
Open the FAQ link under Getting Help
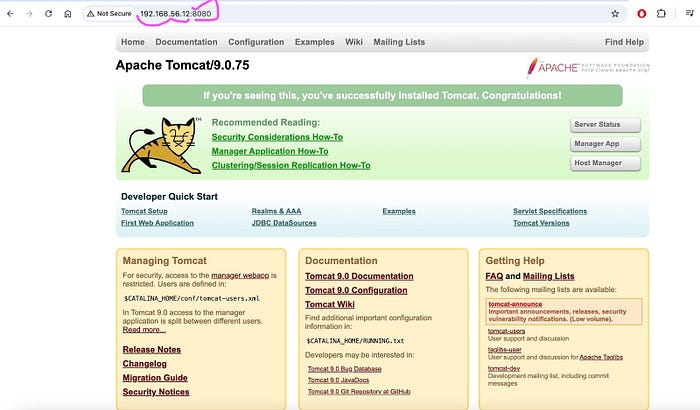click(x=494, y=276)
